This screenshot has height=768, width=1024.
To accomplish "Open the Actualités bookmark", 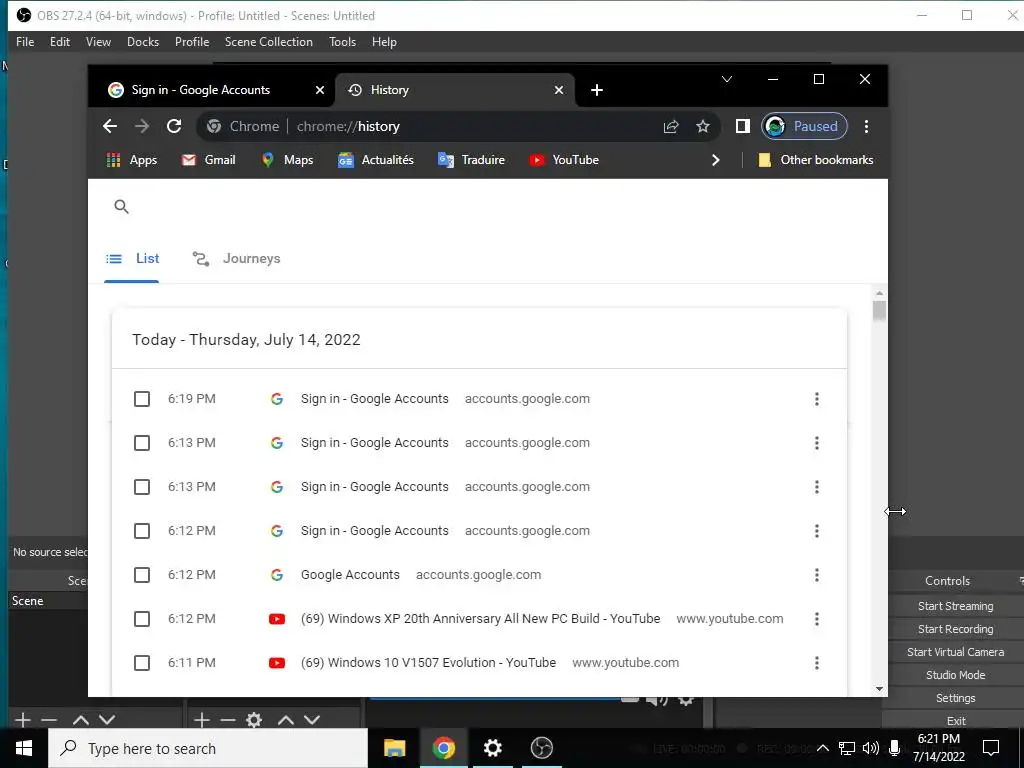I will tap(376, 160).
